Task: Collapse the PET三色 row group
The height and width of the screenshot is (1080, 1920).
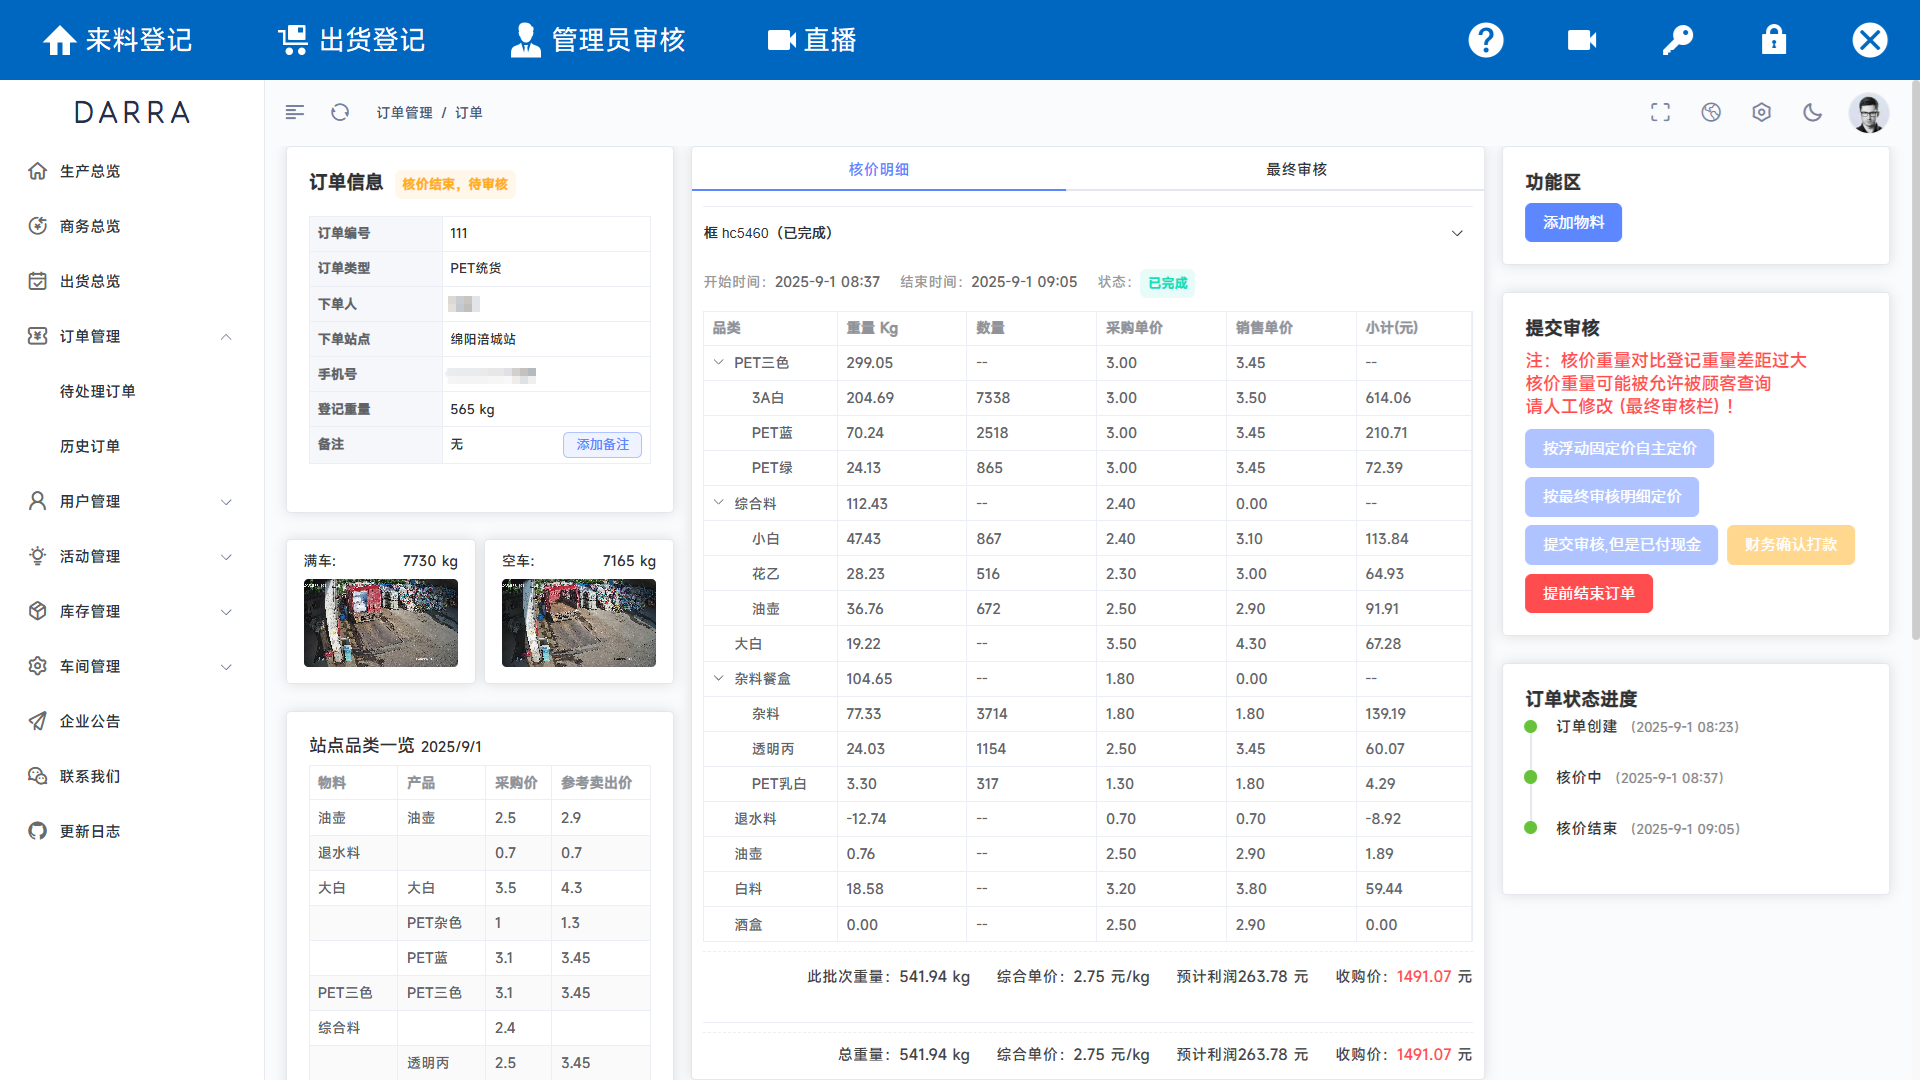Action: pos(718,362)
